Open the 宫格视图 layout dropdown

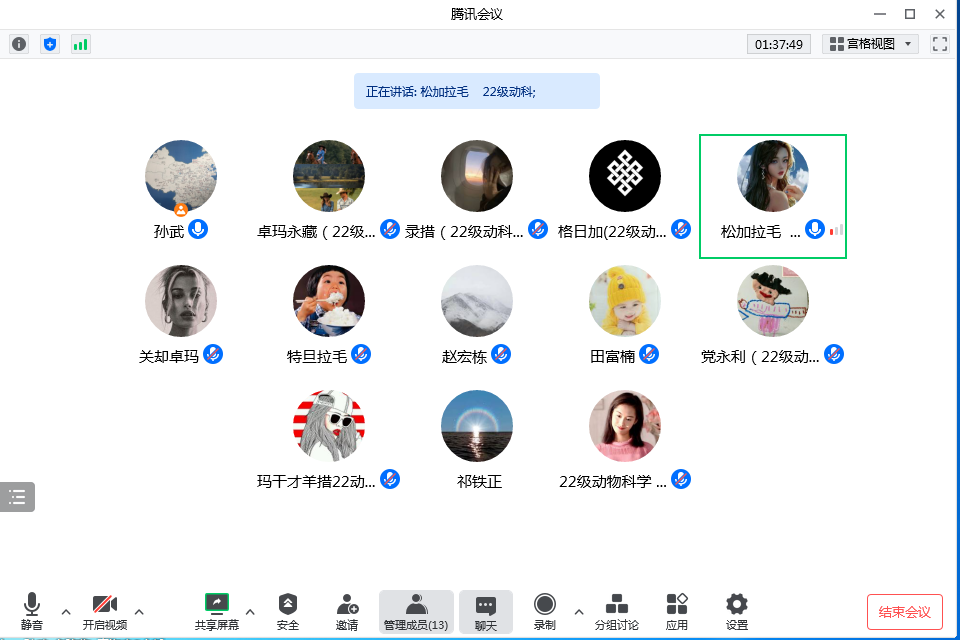(870, 44)
